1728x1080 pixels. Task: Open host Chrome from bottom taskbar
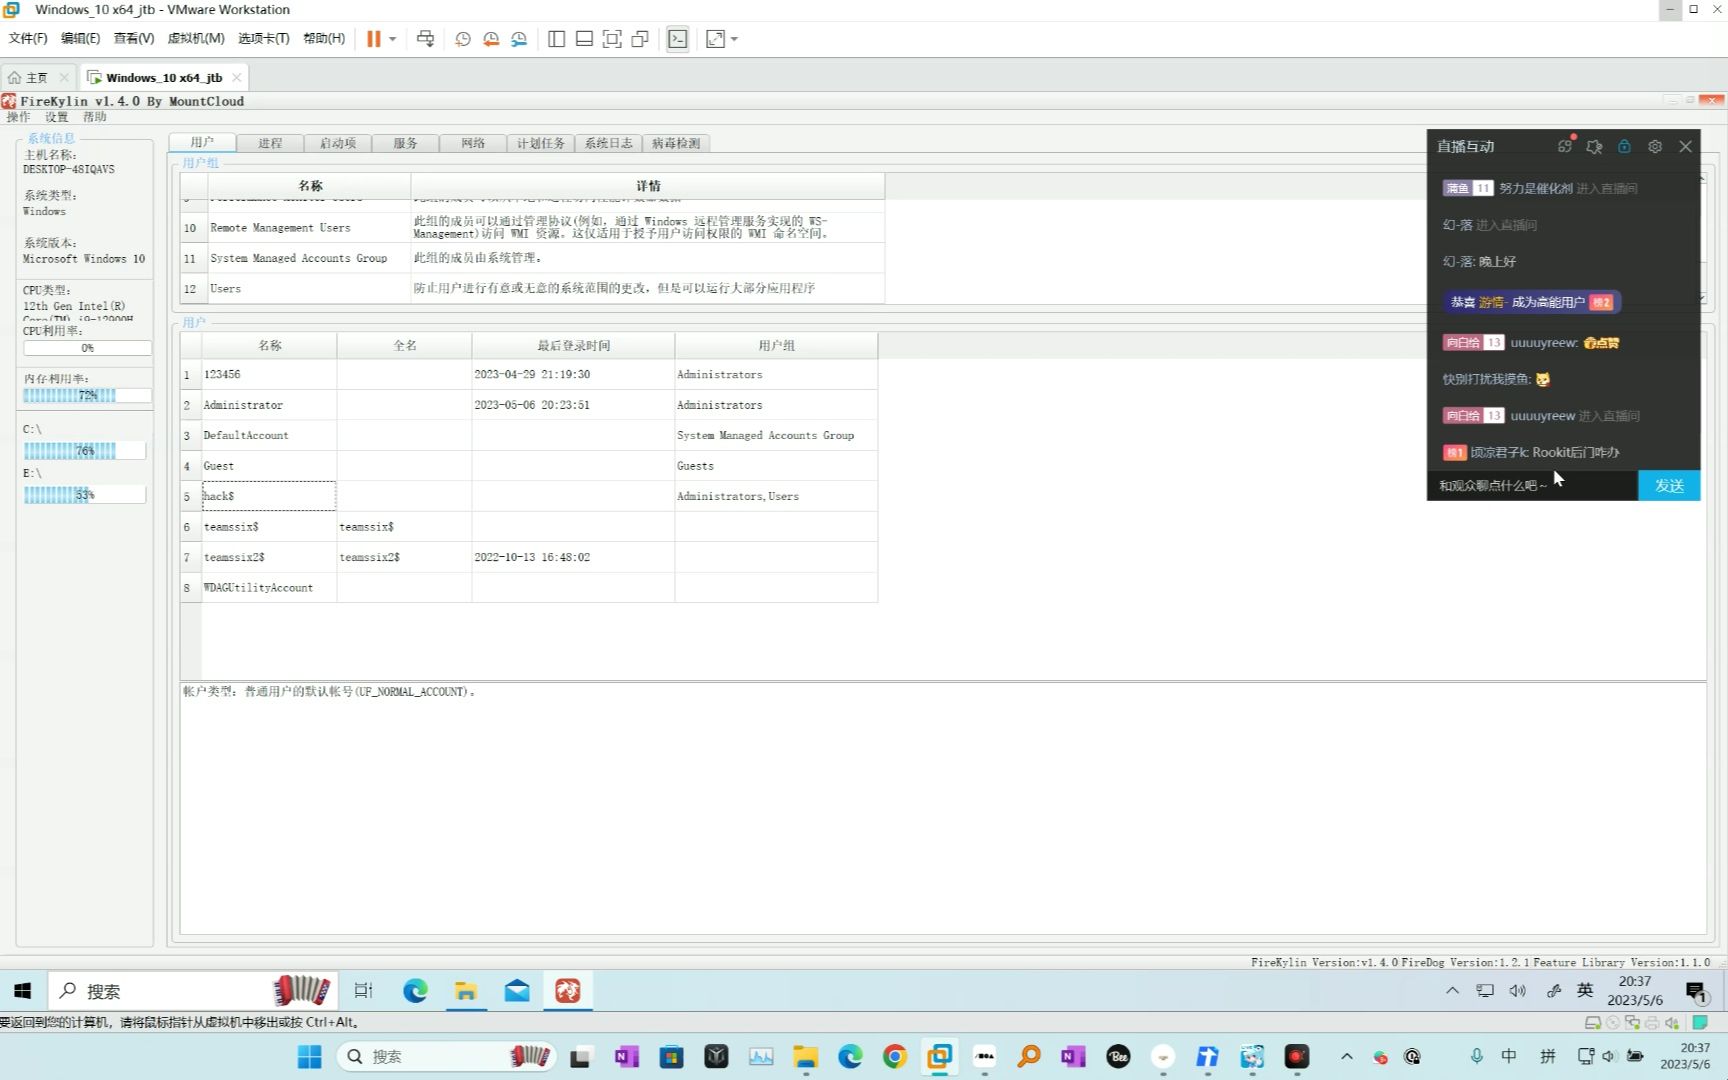894,1056
